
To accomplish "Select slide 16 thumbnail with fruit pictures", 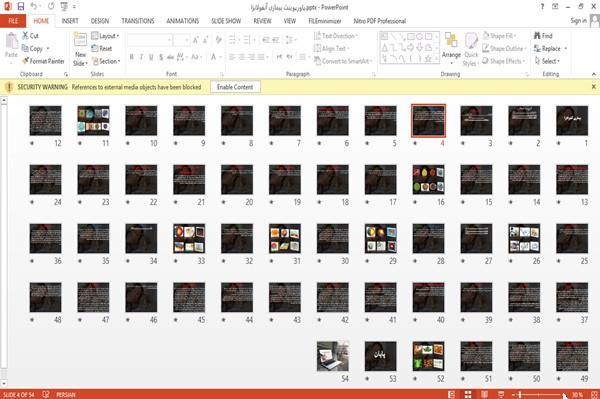I will coord(428,179).
